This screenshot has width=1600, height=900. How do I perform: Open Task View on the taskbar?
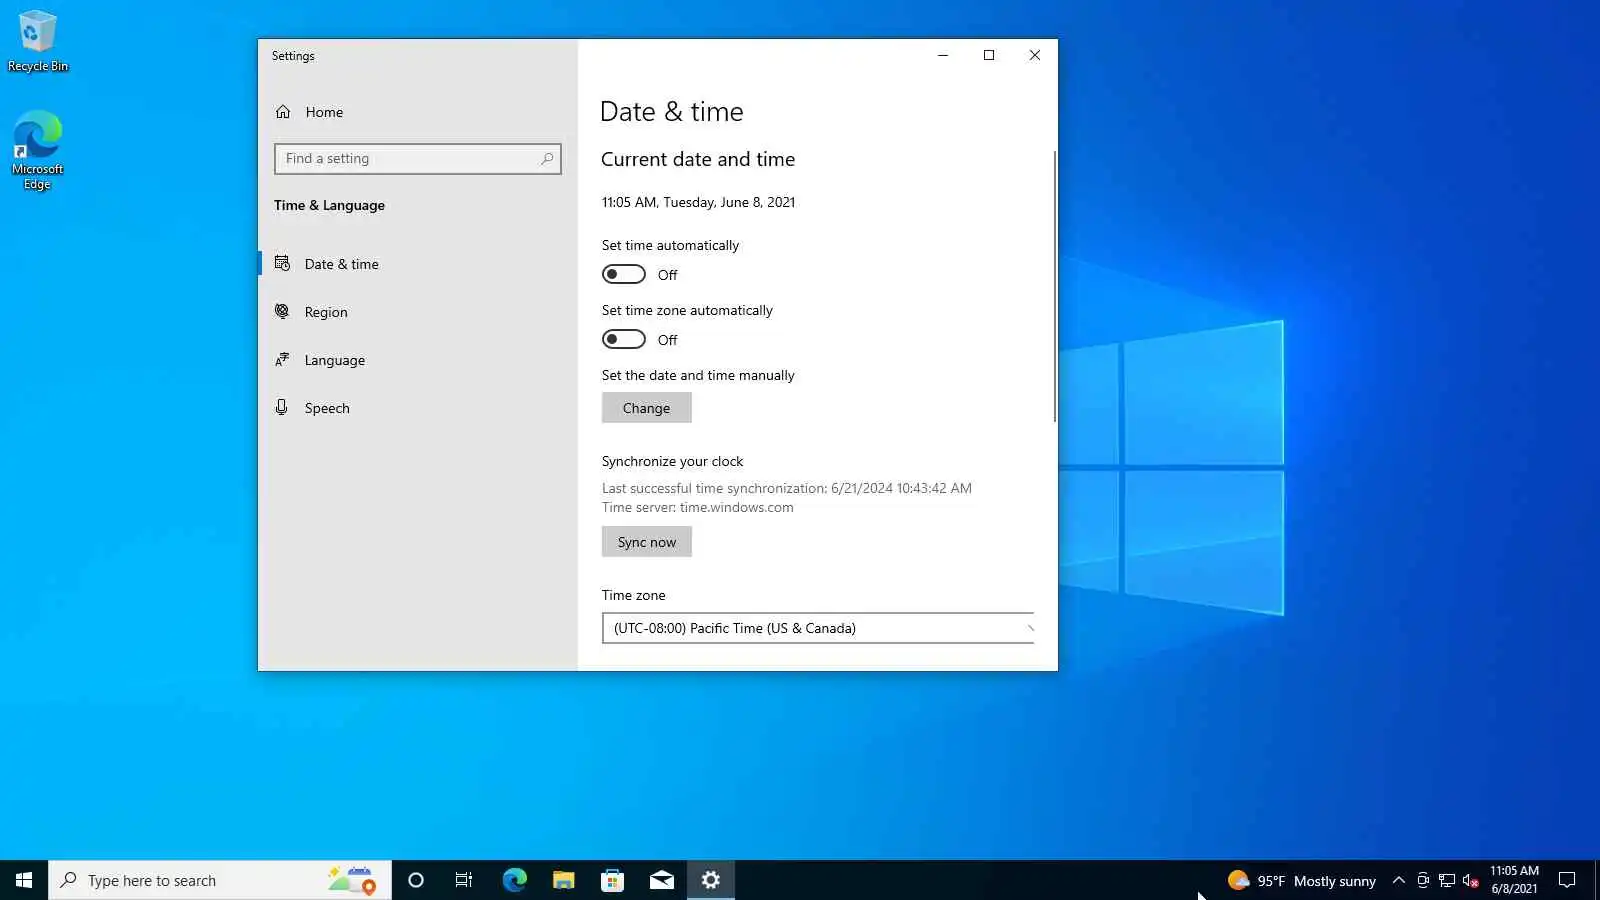(x=464, y=880)
